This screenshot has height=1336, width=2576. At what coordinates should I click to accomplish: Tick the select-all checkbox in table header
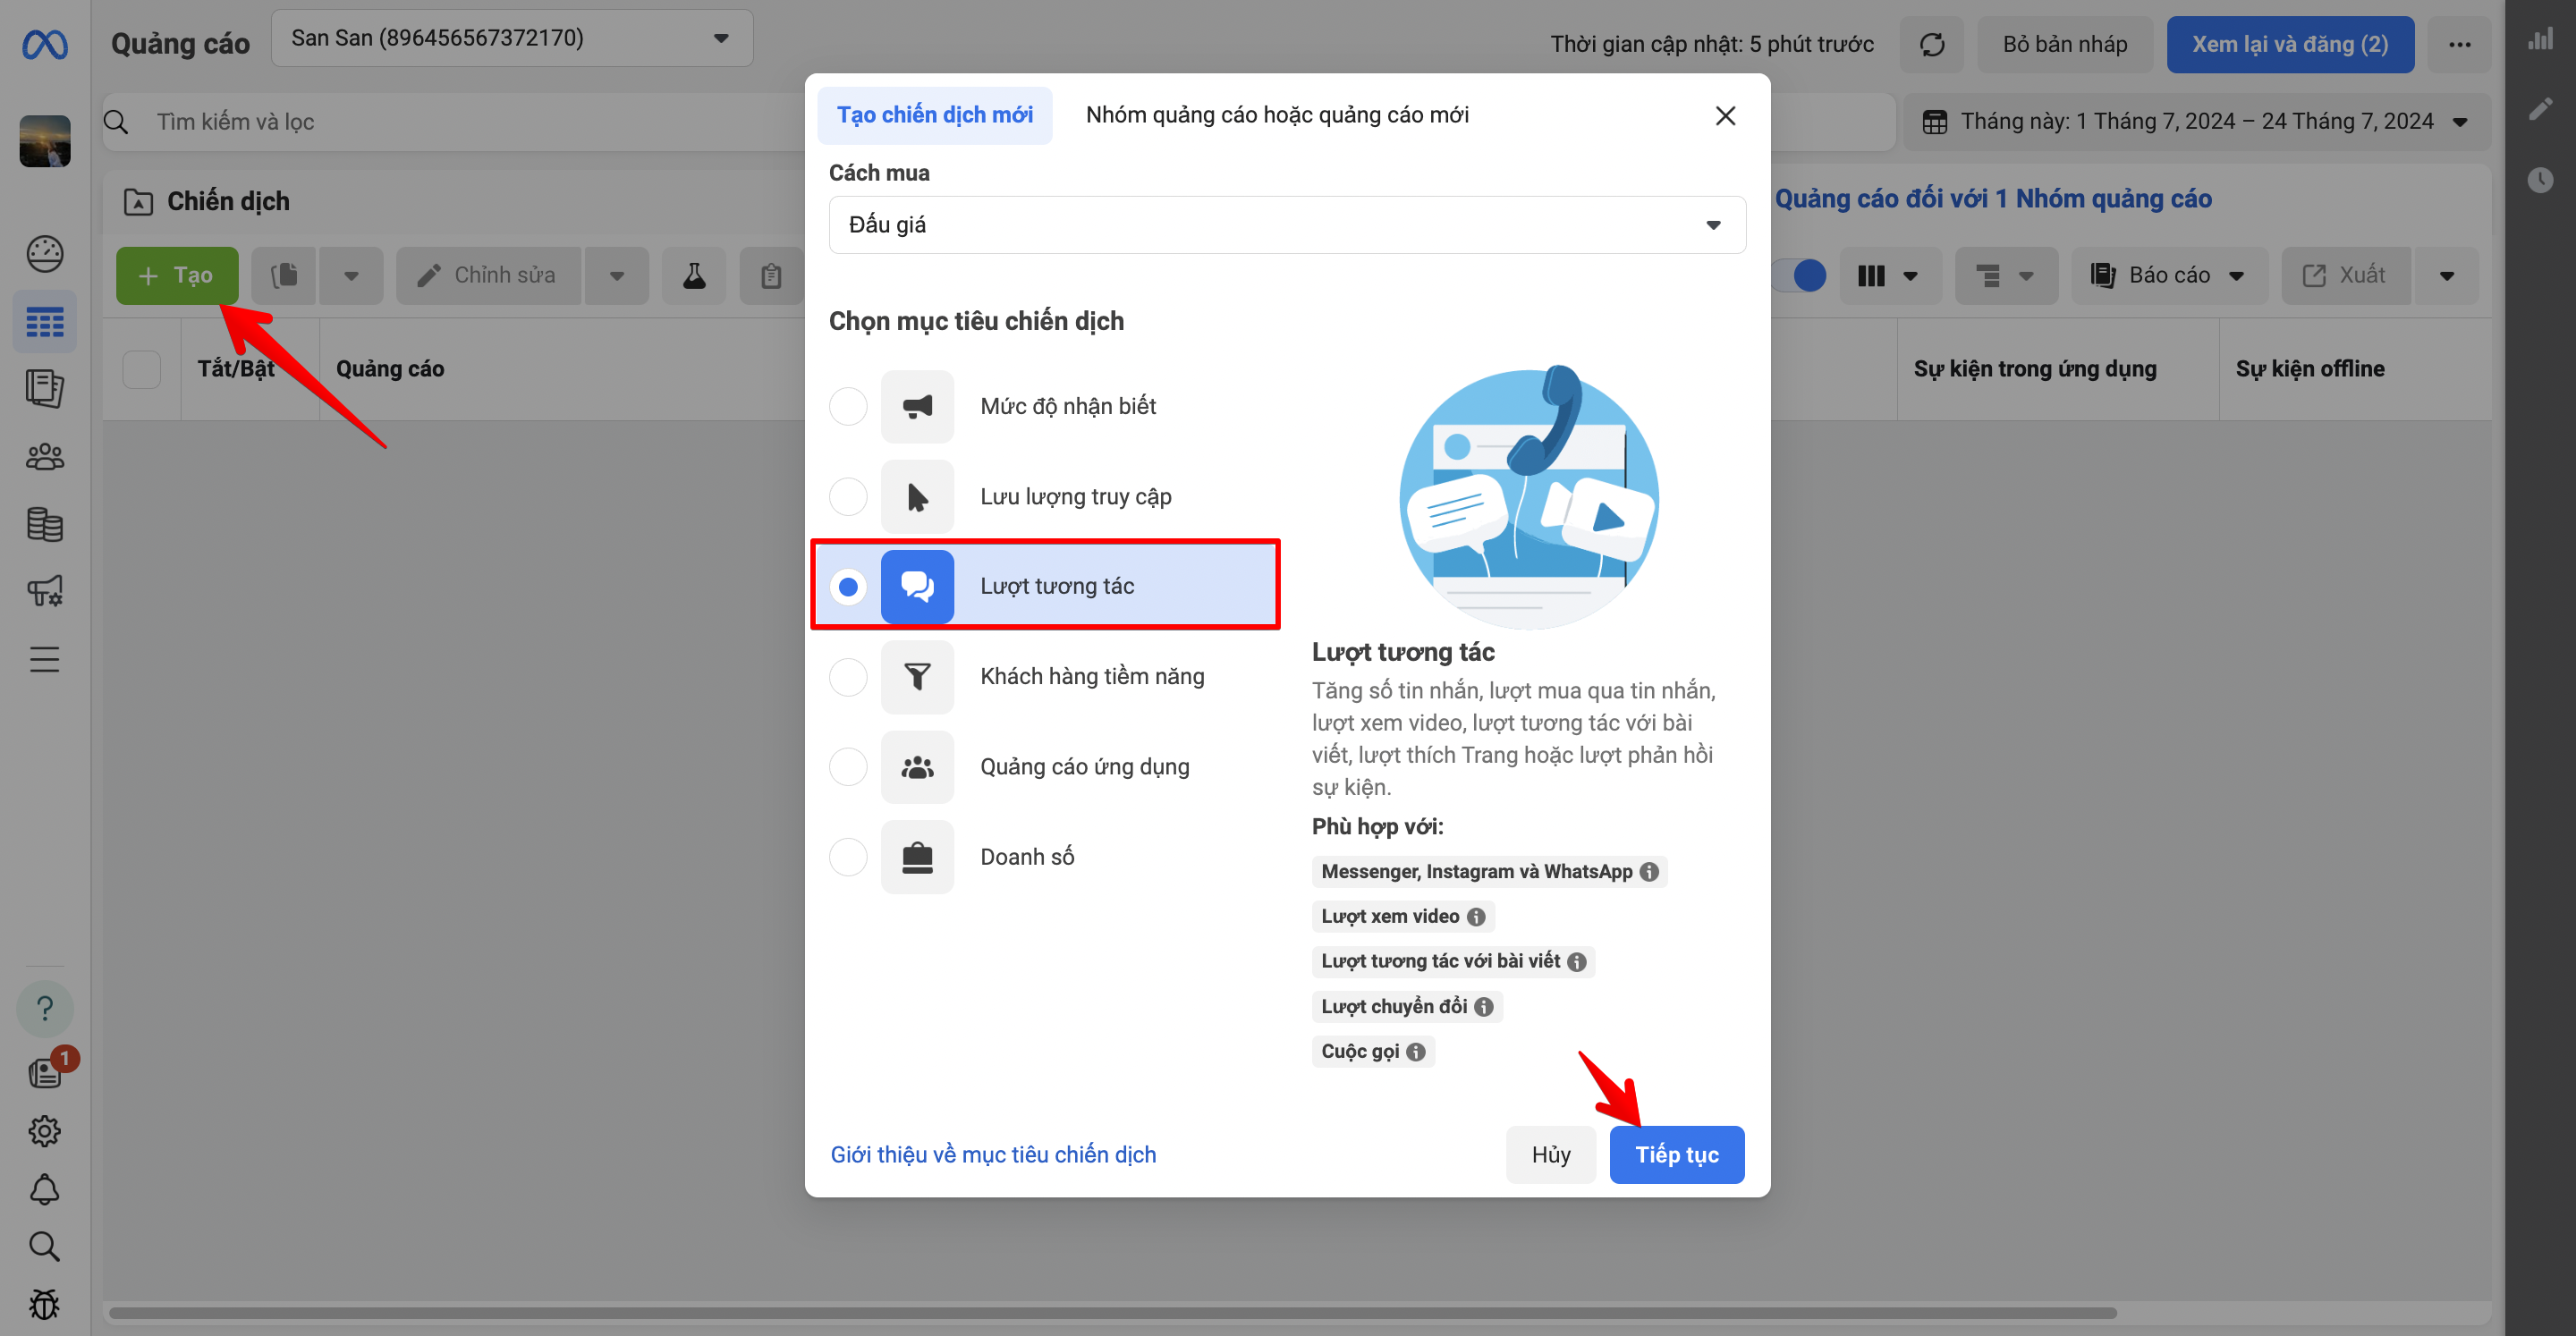[x=141, y=369]
